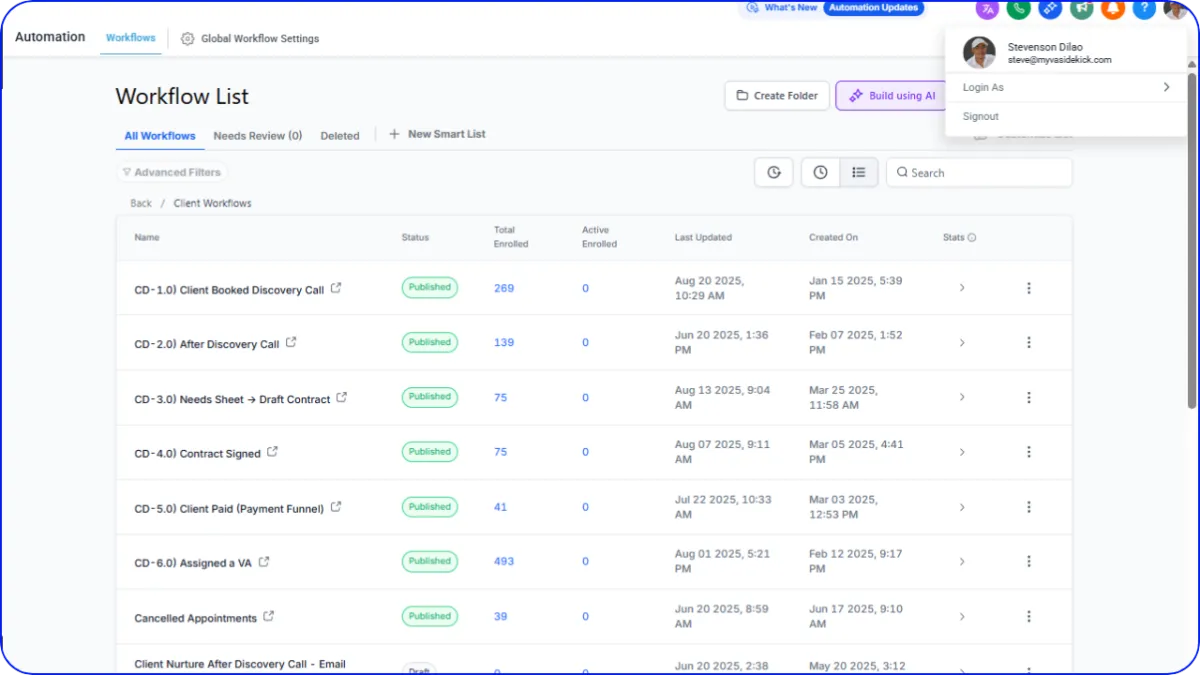Open CD-1.0 workflow external link icon
This screenshot has height=675, width=1200.
coord(336,288)
